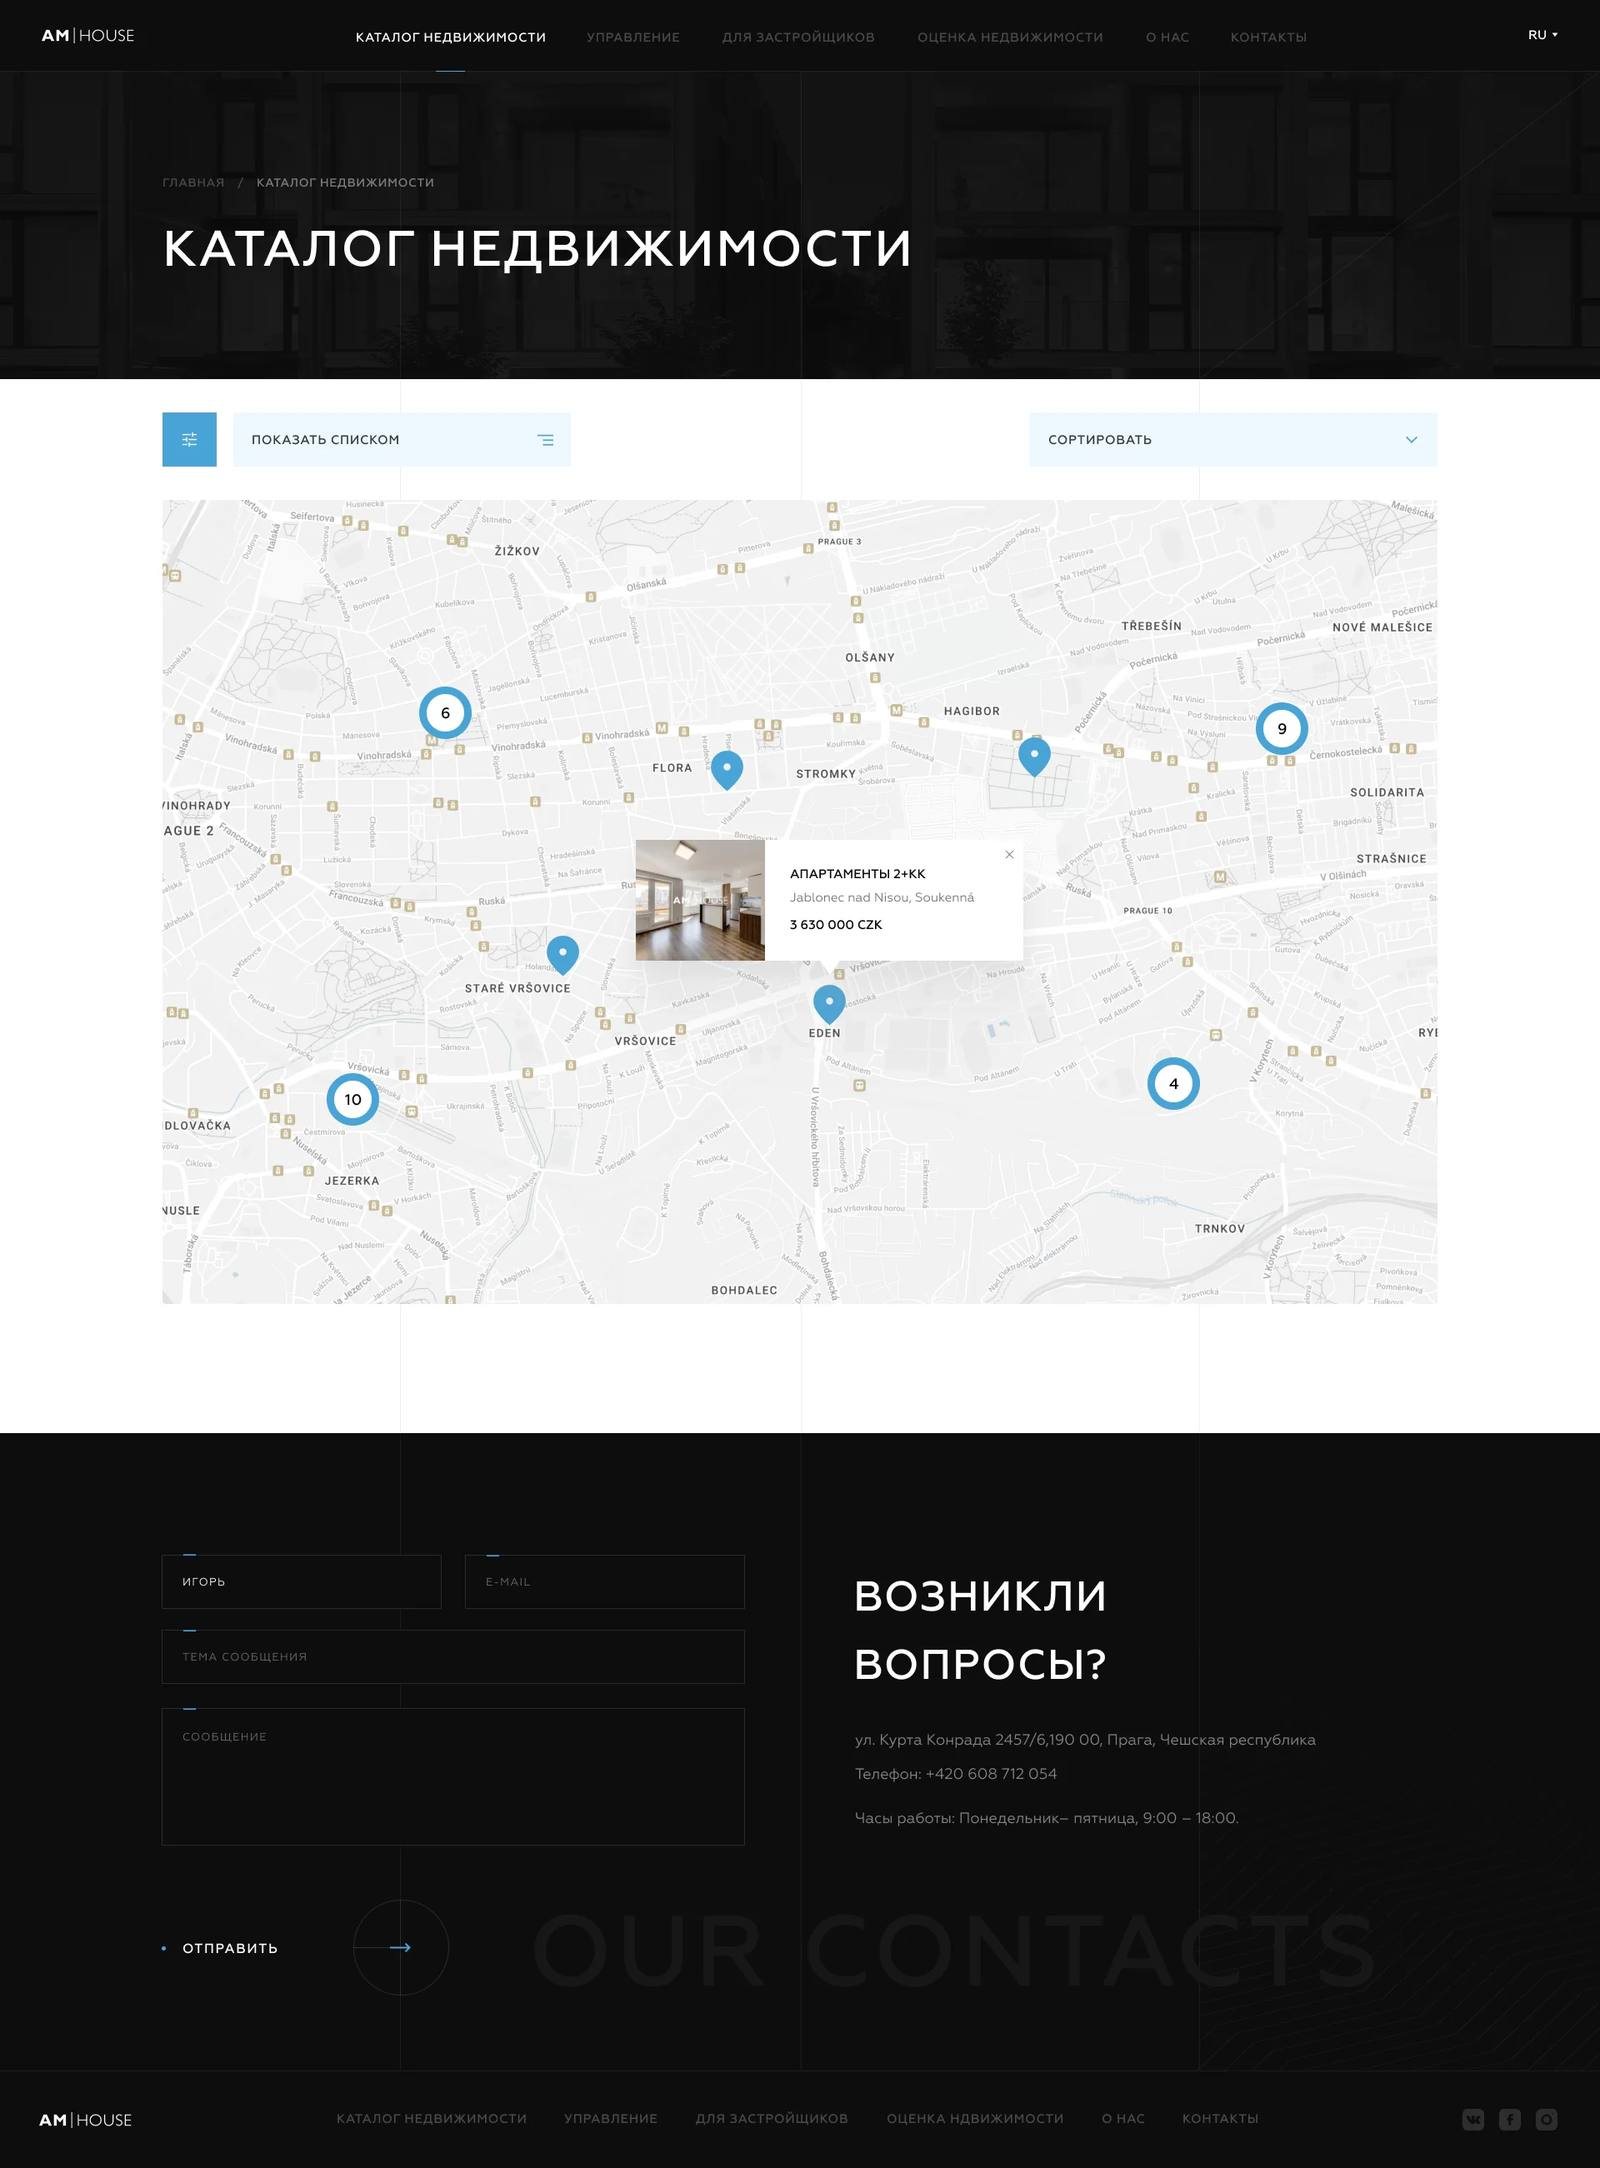The image size is (1600, 2168).
Task: Click the name field containing Игорь
Action: 301,1581
